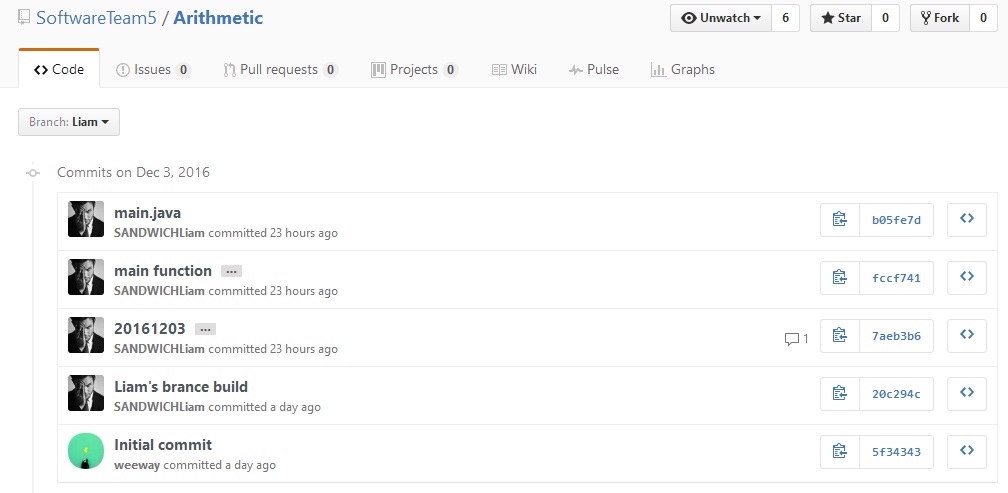1008x493 pixels.
Task: Open commit hash 5f34343
Action: tap(896, 451)
